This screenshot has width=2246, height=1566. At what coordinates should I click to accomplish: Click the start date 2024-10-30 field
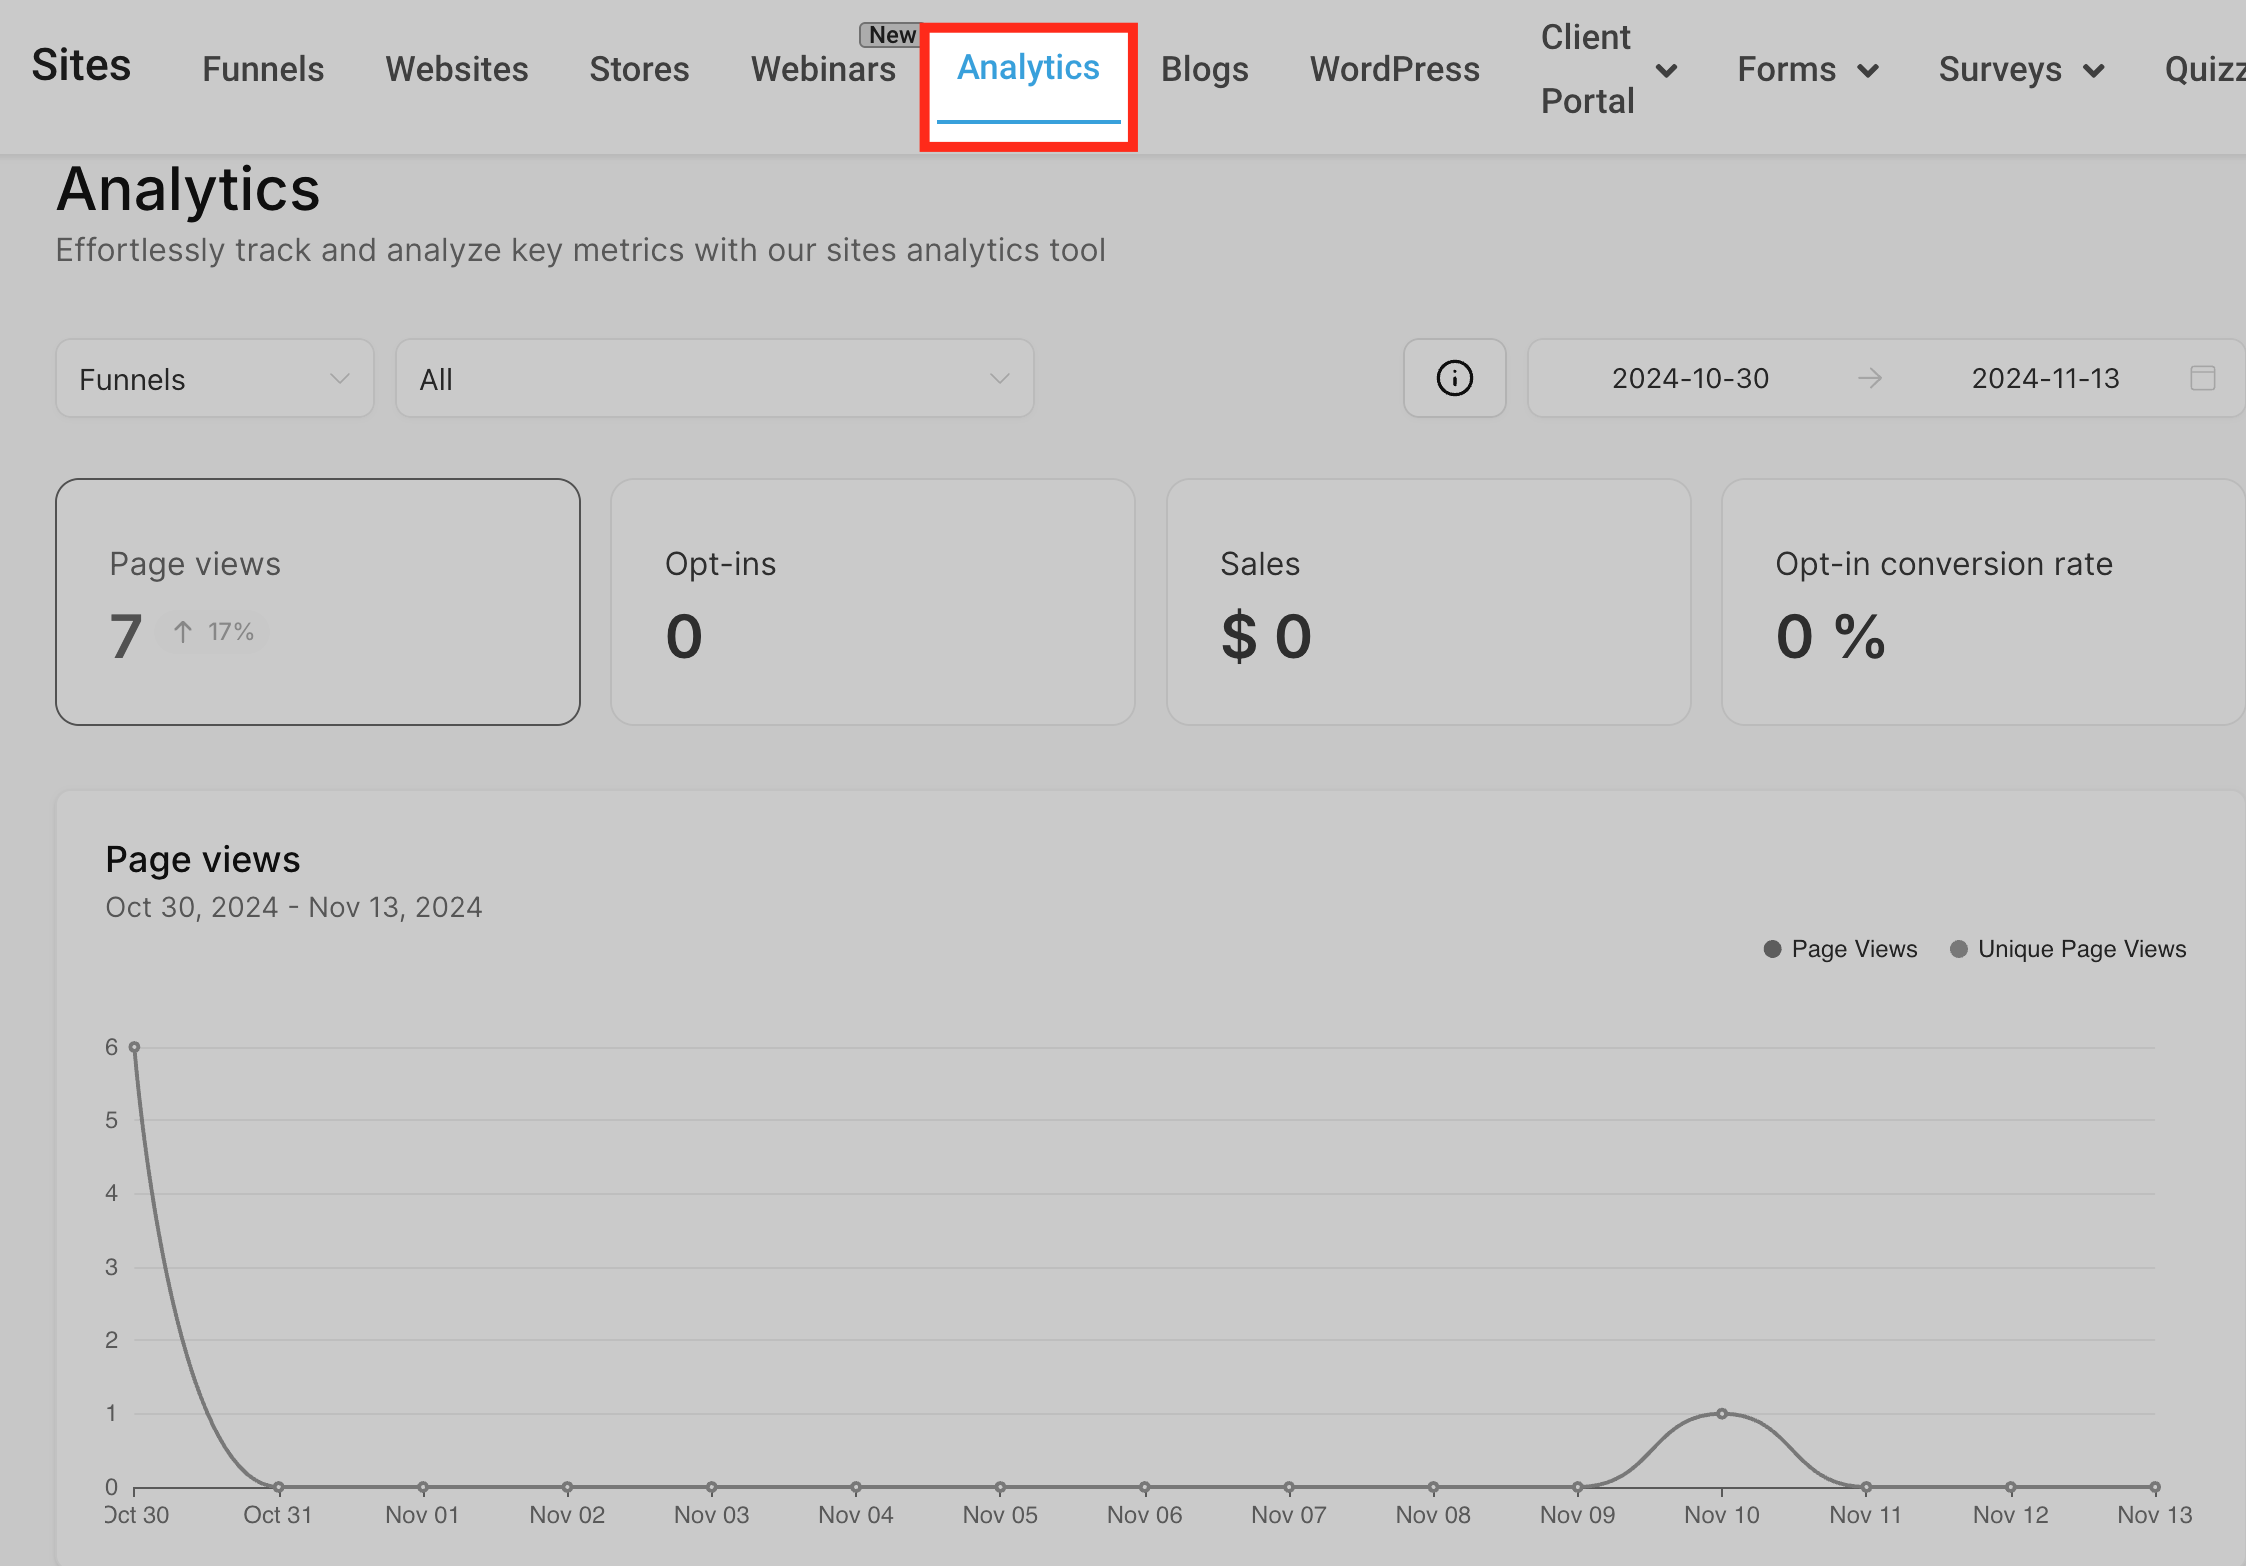click(1690, 378)
